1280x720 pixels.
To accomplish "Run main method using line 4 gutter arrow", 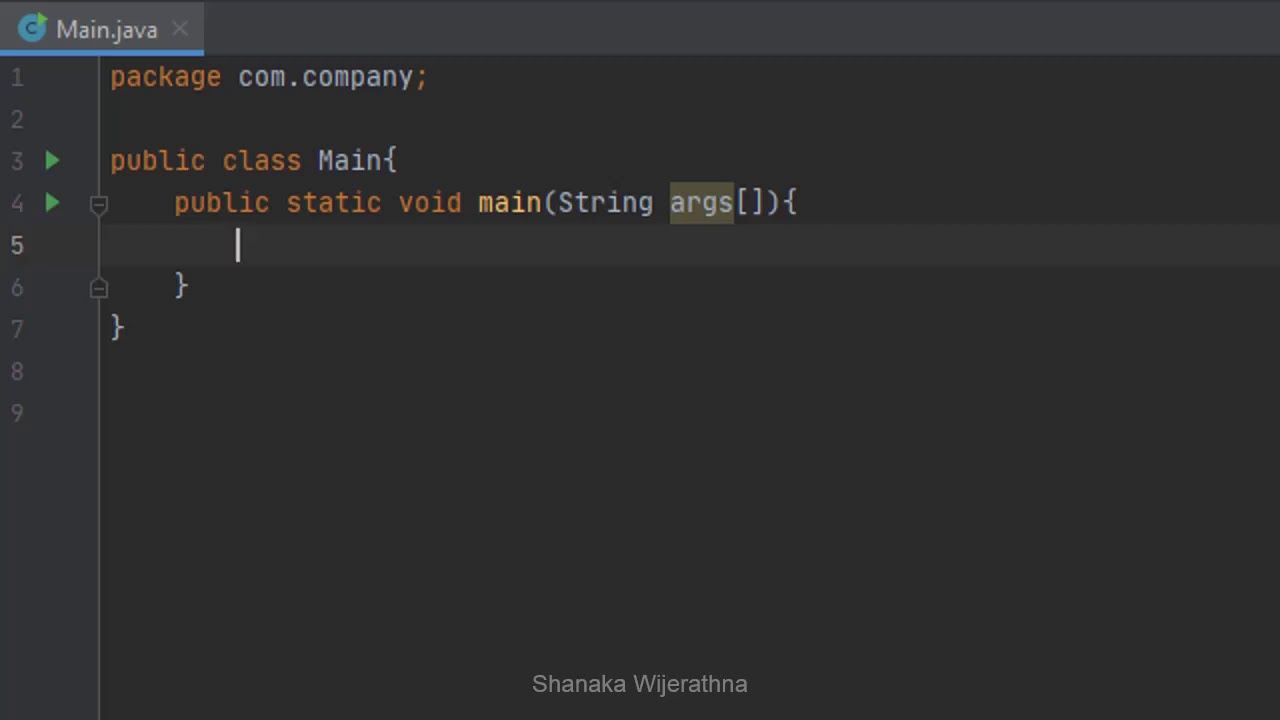I will tap(52, 202).
